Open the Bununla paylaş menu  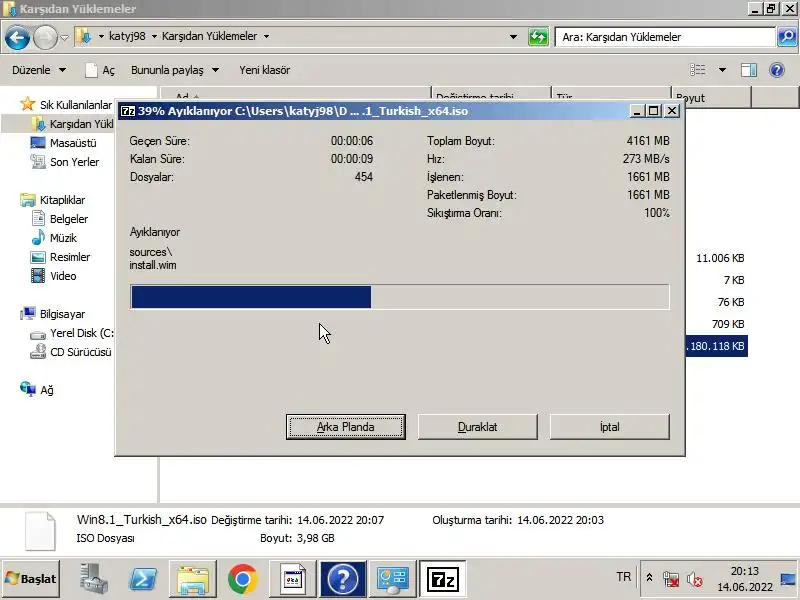175,70
